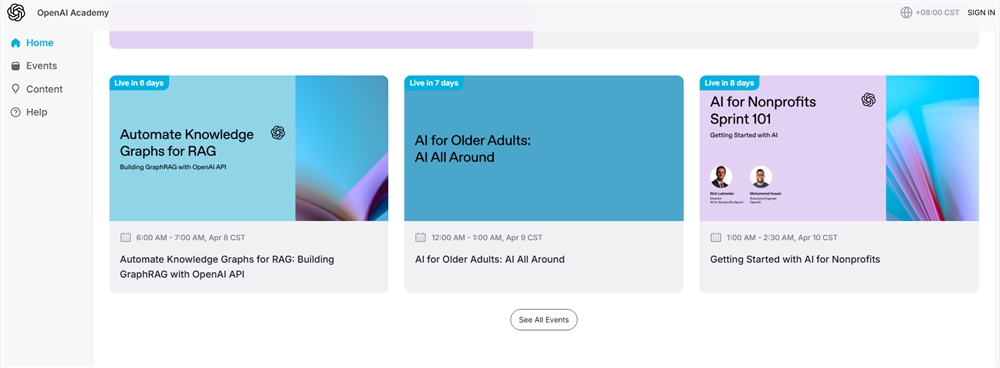Click calendar icon beside Apr 8 time
1000x368 pixels.
pyautogui.click(x=126, y=237)
